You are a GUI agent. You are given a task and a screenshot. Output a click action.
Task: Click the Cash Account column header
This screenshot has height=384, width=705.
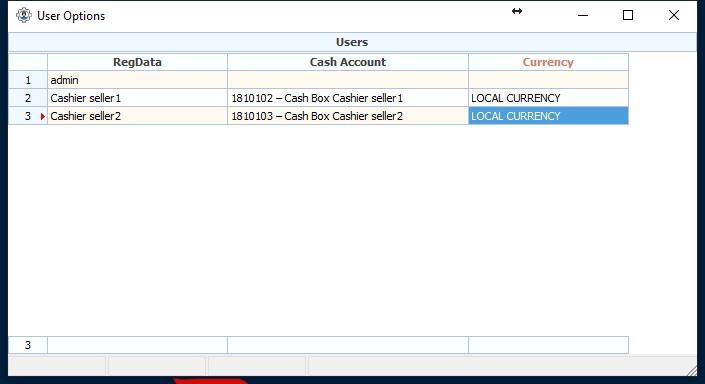point(348,62)
